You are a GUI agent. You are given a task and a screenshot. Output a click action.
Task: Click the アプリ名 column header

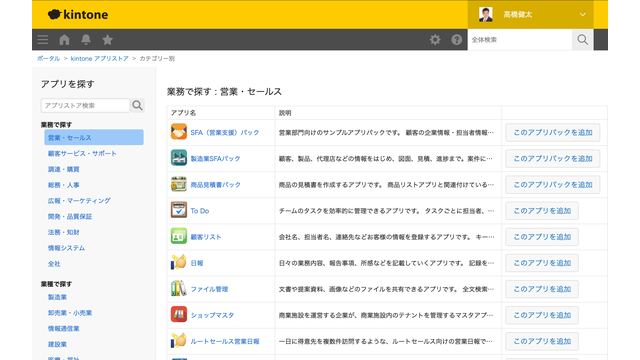click(183, 113)
